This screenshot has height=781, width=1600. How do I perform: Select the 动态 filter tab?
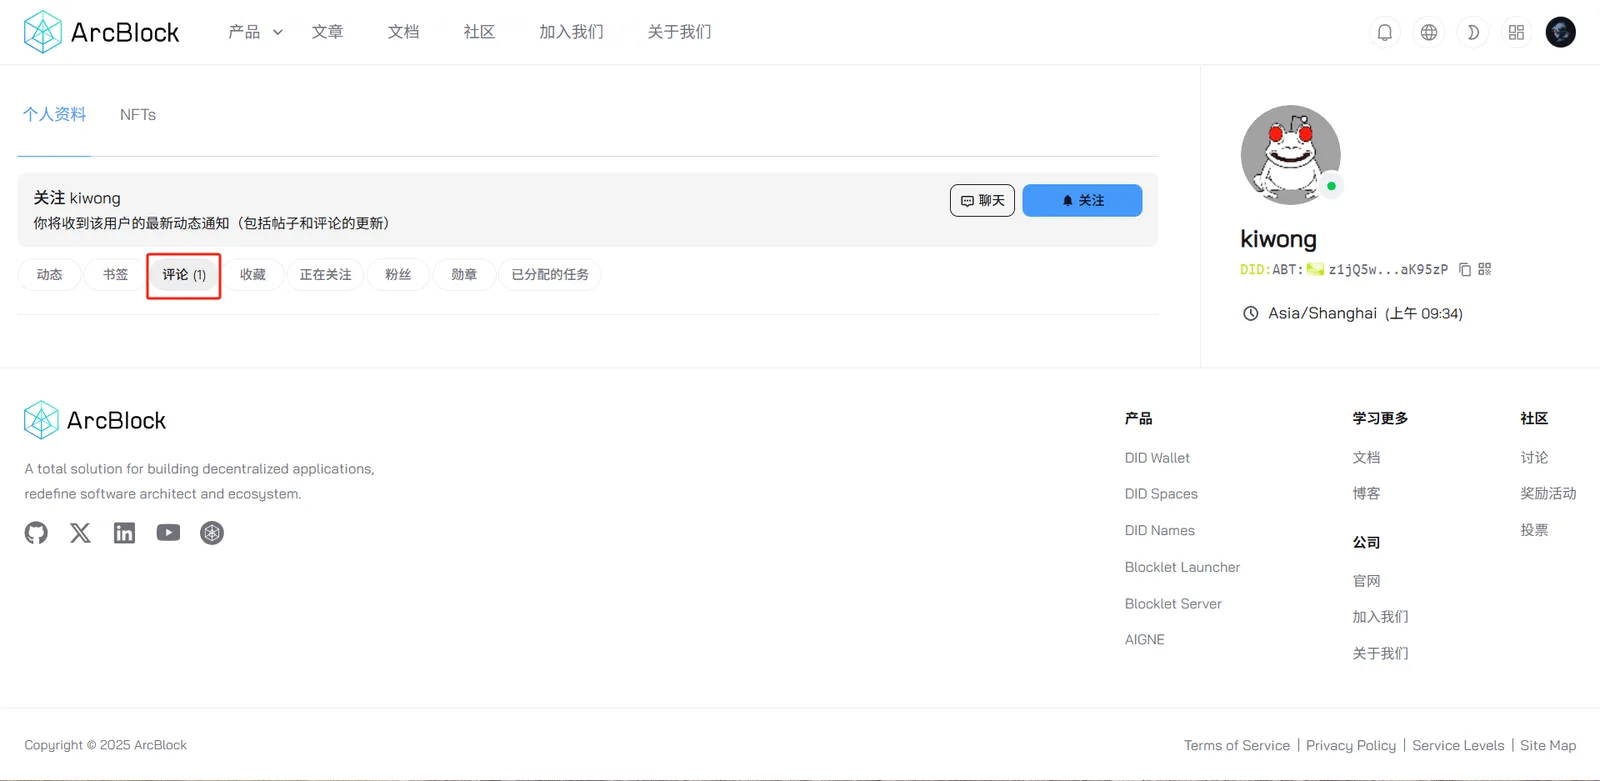50,274
